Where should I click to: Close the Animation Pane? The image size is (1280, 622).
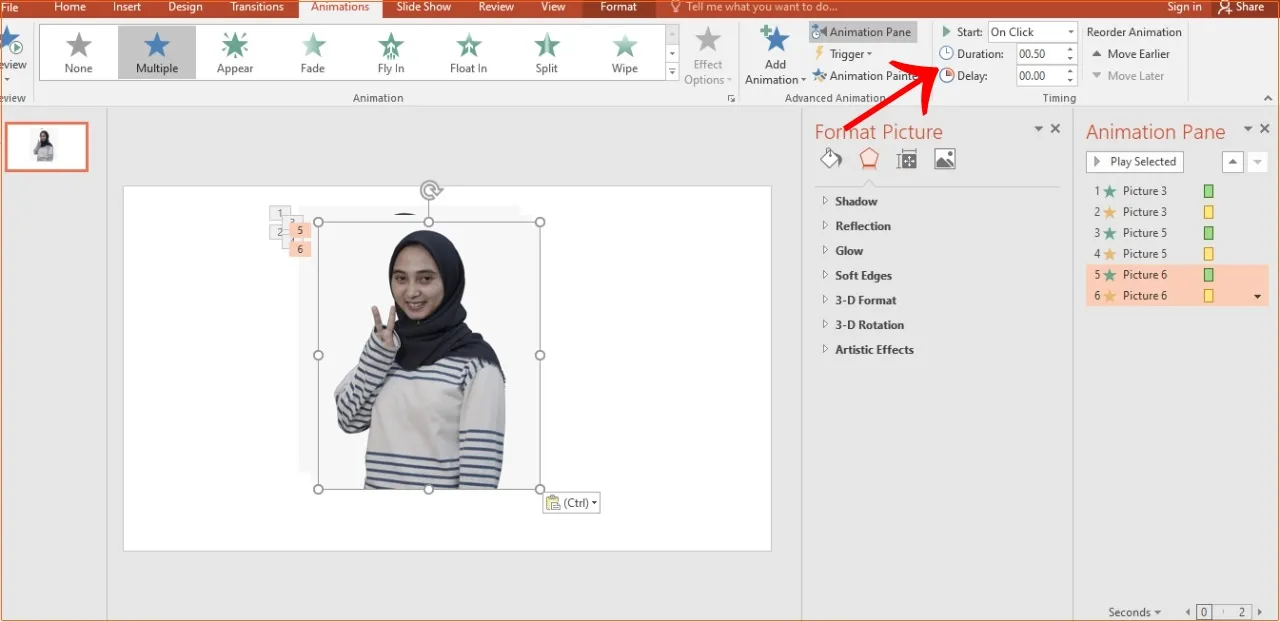1265,129
